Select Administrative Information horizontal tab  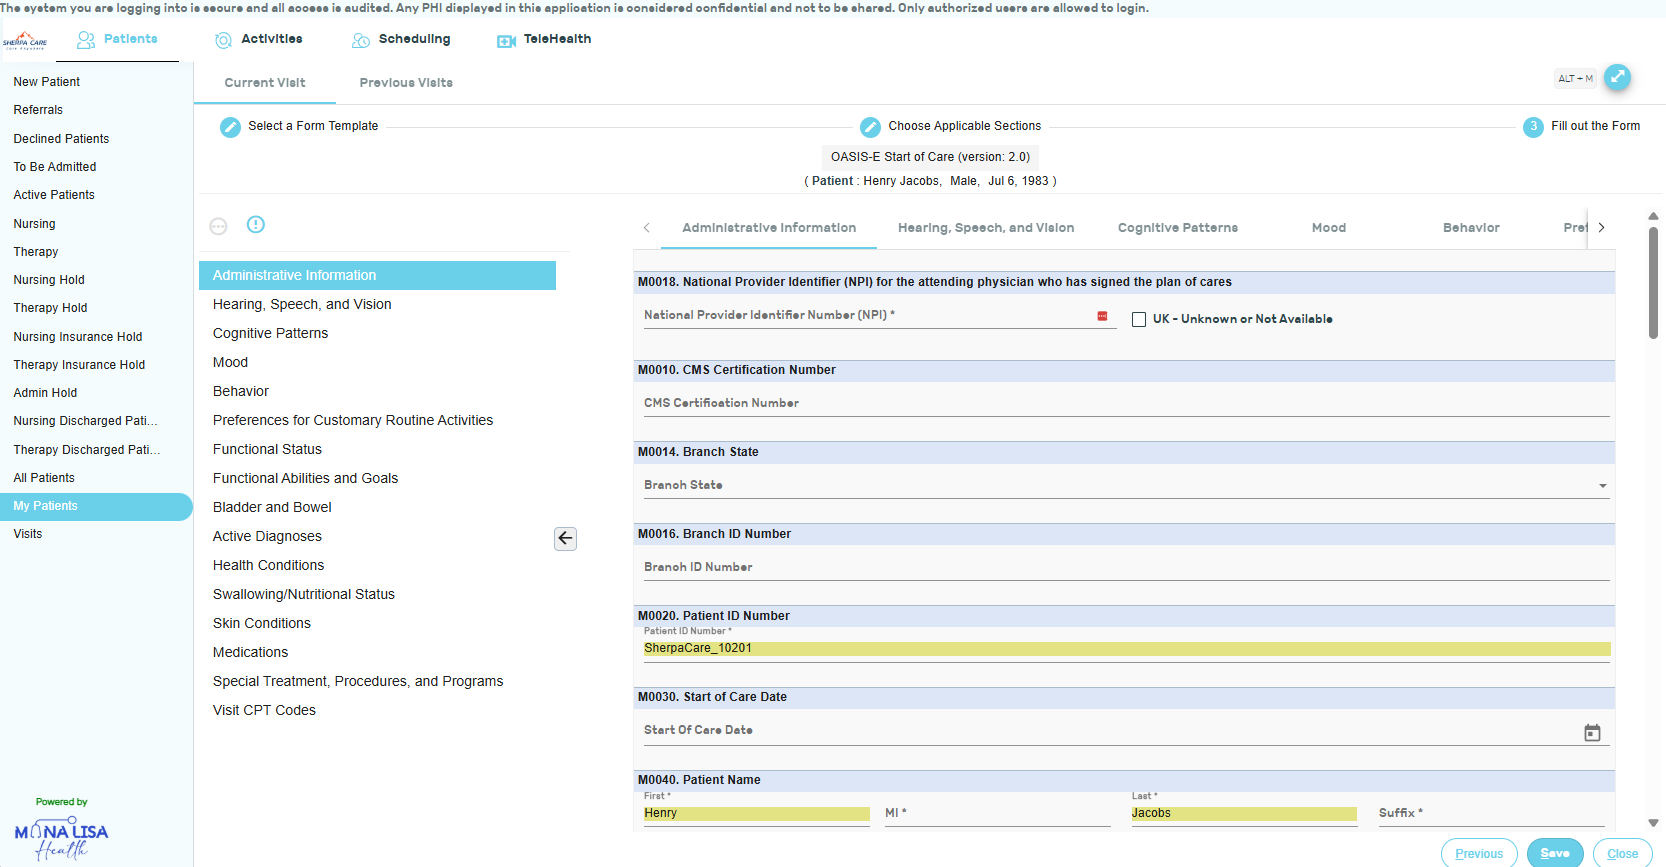pos(769,228)
